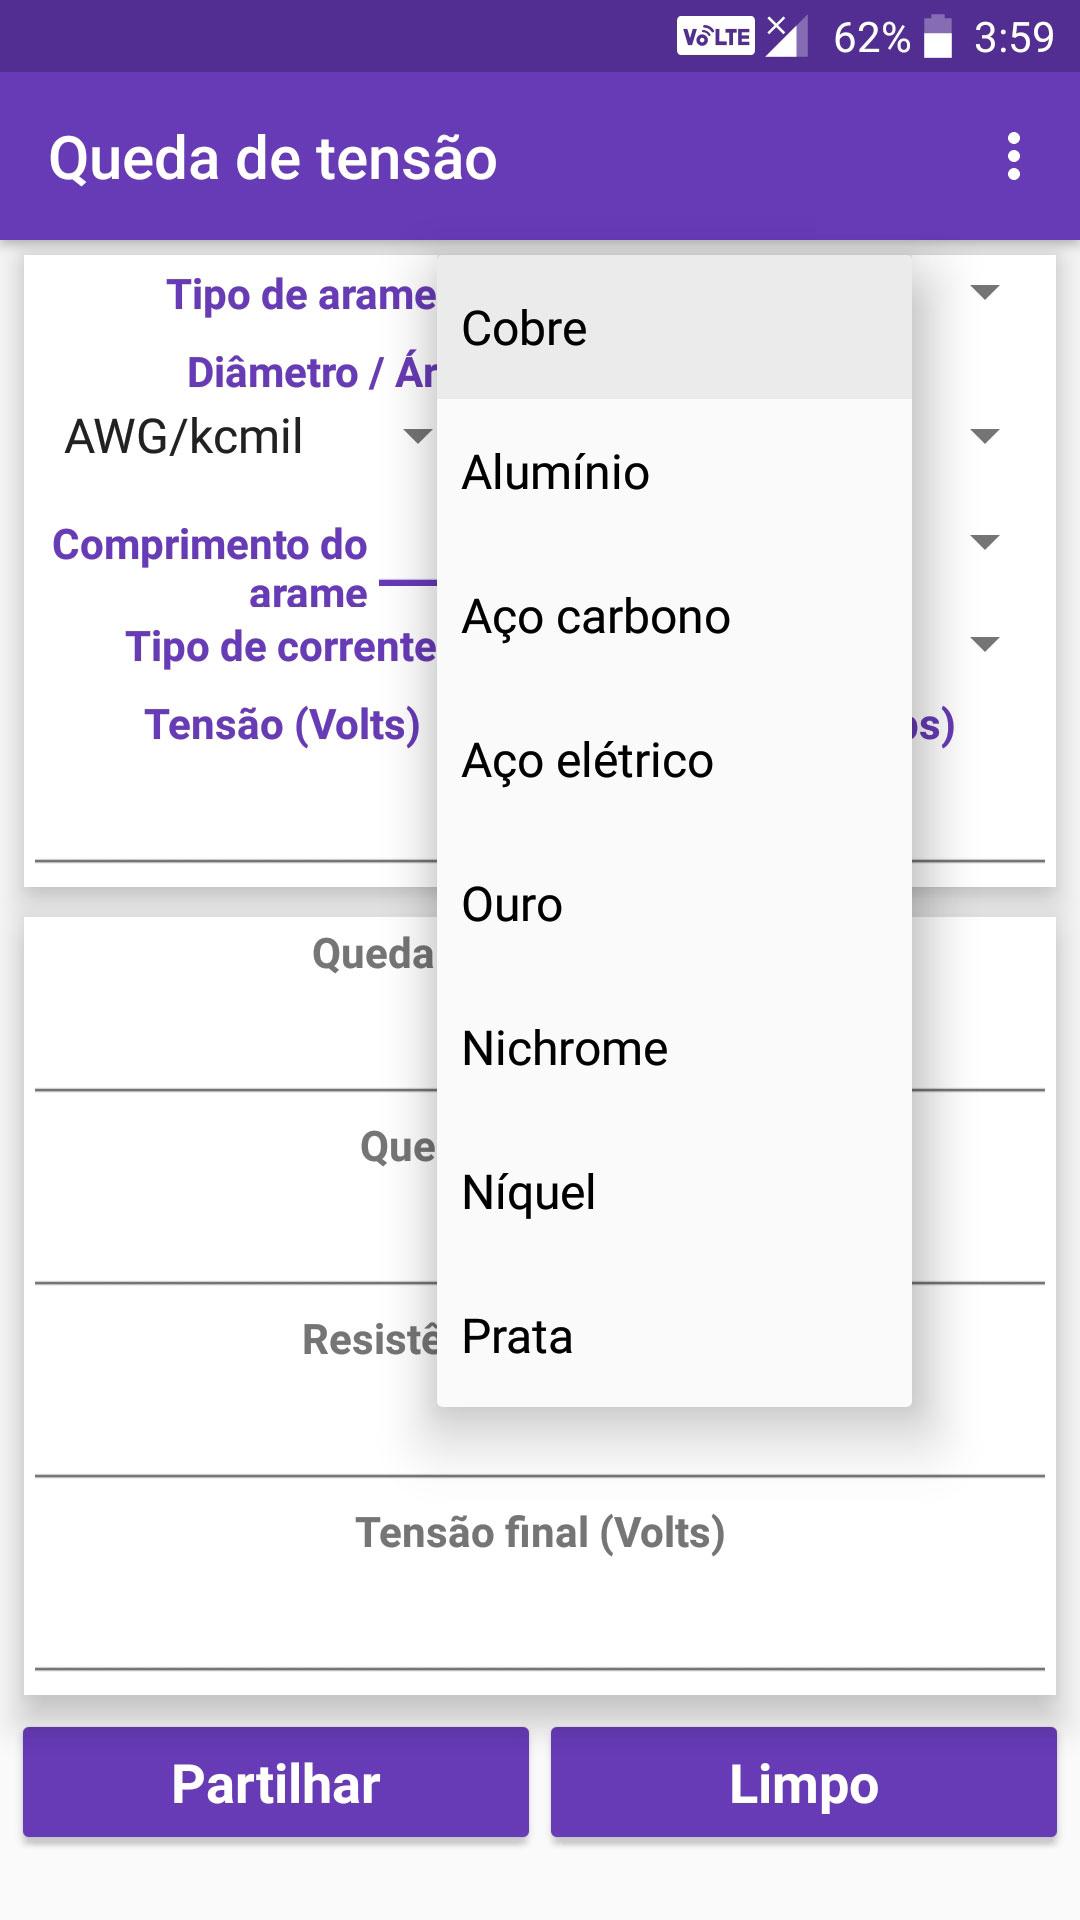The image size is (1080, 1920).
Task: Open diameter size dropdown arrow on right
Action: coord(985,436)
